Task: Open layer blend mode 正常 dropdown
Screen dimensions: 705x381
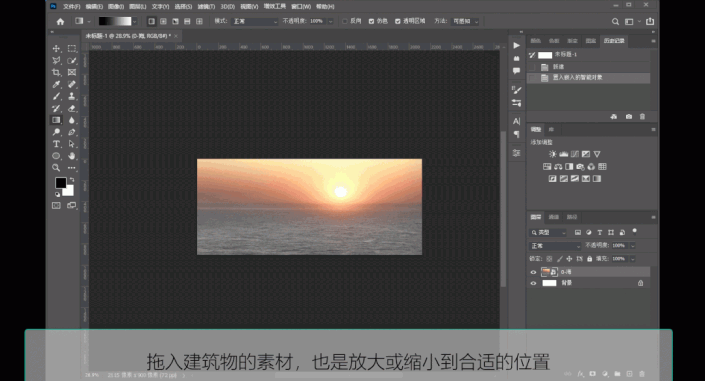Action: pyautogui.click(x=555, y=246)
